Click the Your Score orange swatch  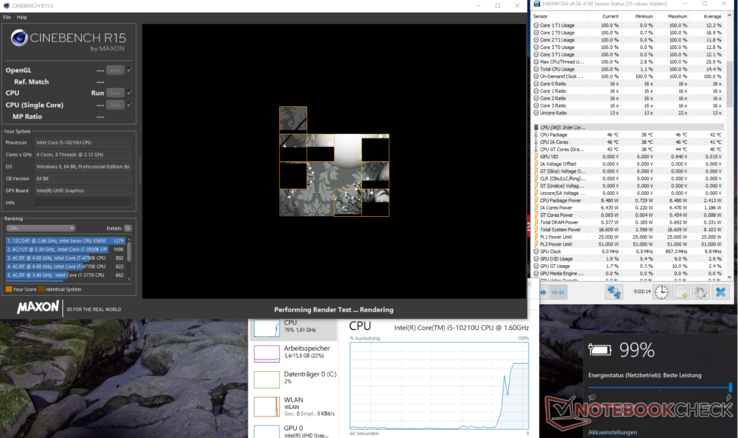pyautogui.click(x=9, y=289)
